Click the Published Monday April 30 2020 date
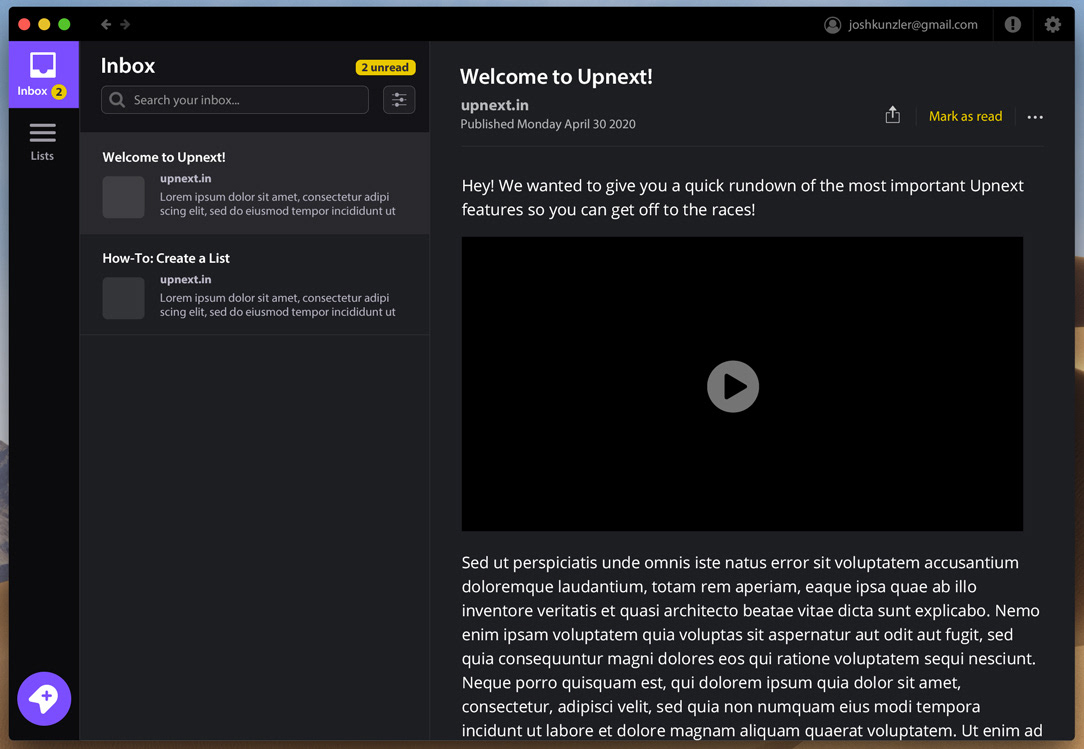This screenshot has width=1084, height=749. (548, 124)
